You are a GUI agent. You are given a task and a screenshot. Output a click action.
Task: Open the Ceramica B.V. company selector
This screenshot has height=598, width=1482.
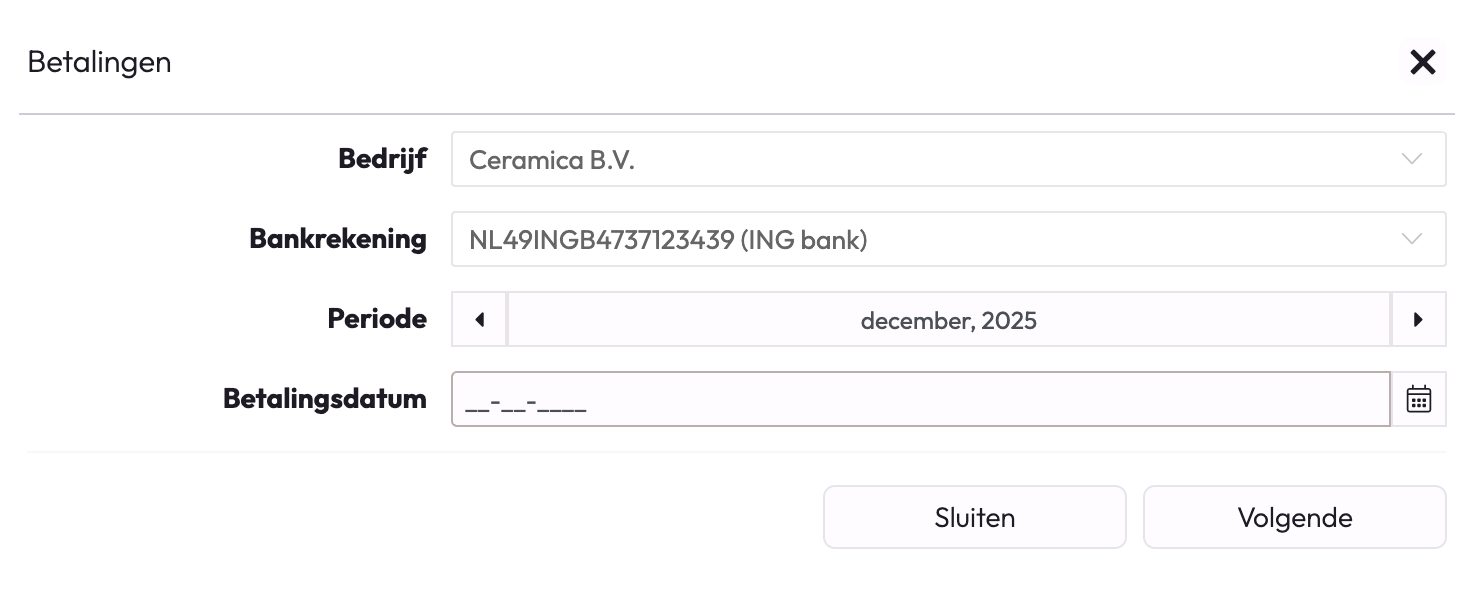[x=949, y=159]
